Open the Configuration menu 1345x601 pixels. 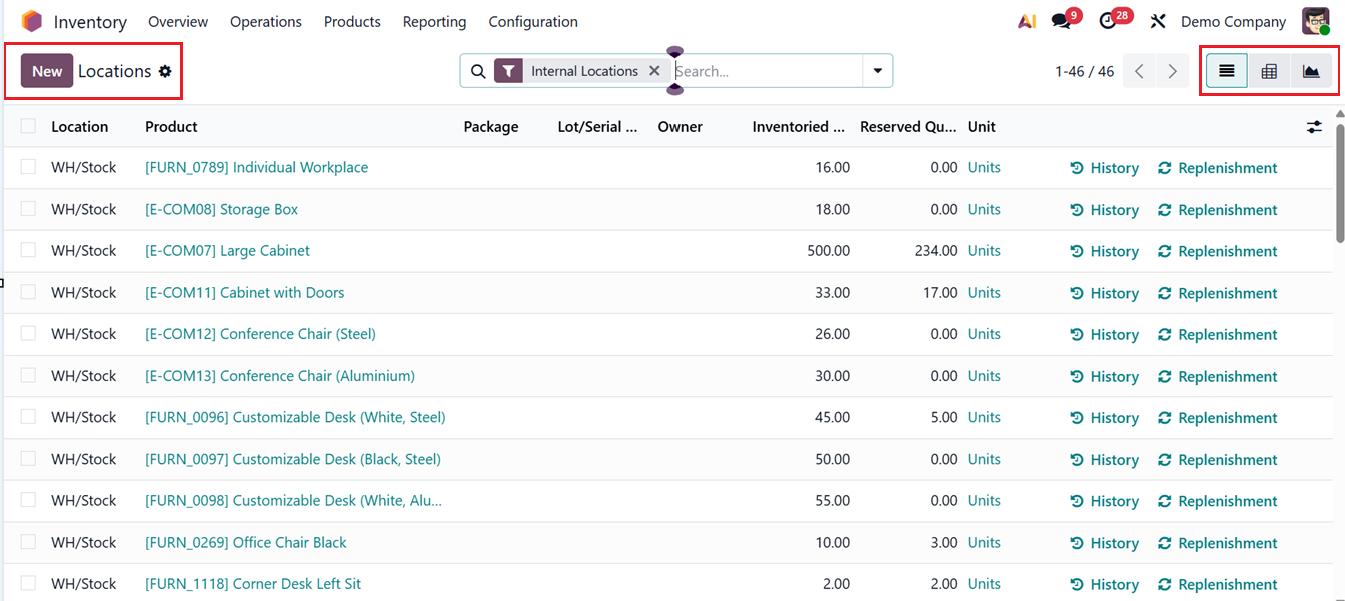(533, 21)
